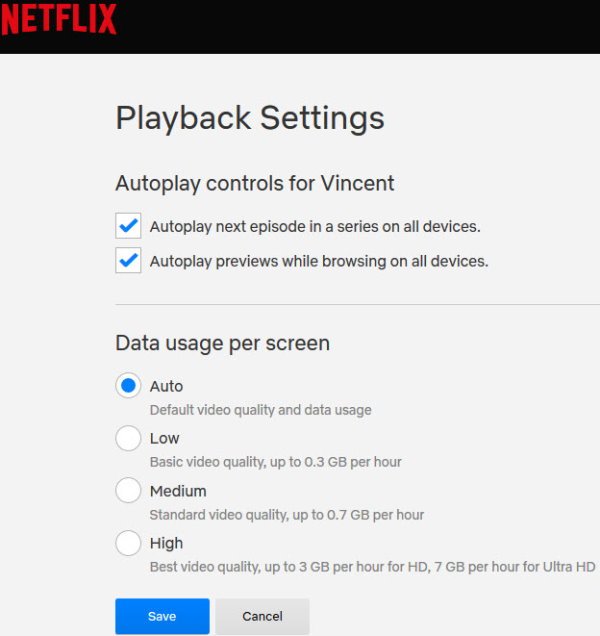Click the 'Standard video quality' description text

point(286,515)
